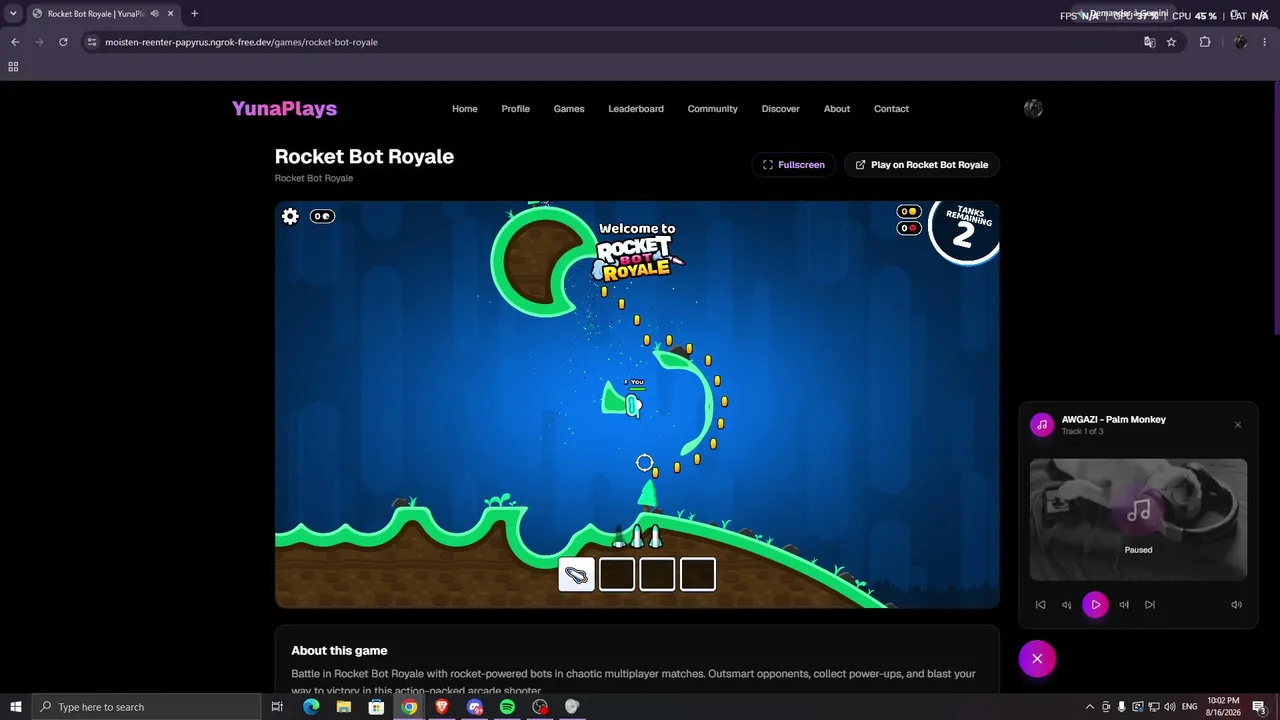Navigate to Games
Viewport: 1280px width, 720px height.
click(569, 109)
